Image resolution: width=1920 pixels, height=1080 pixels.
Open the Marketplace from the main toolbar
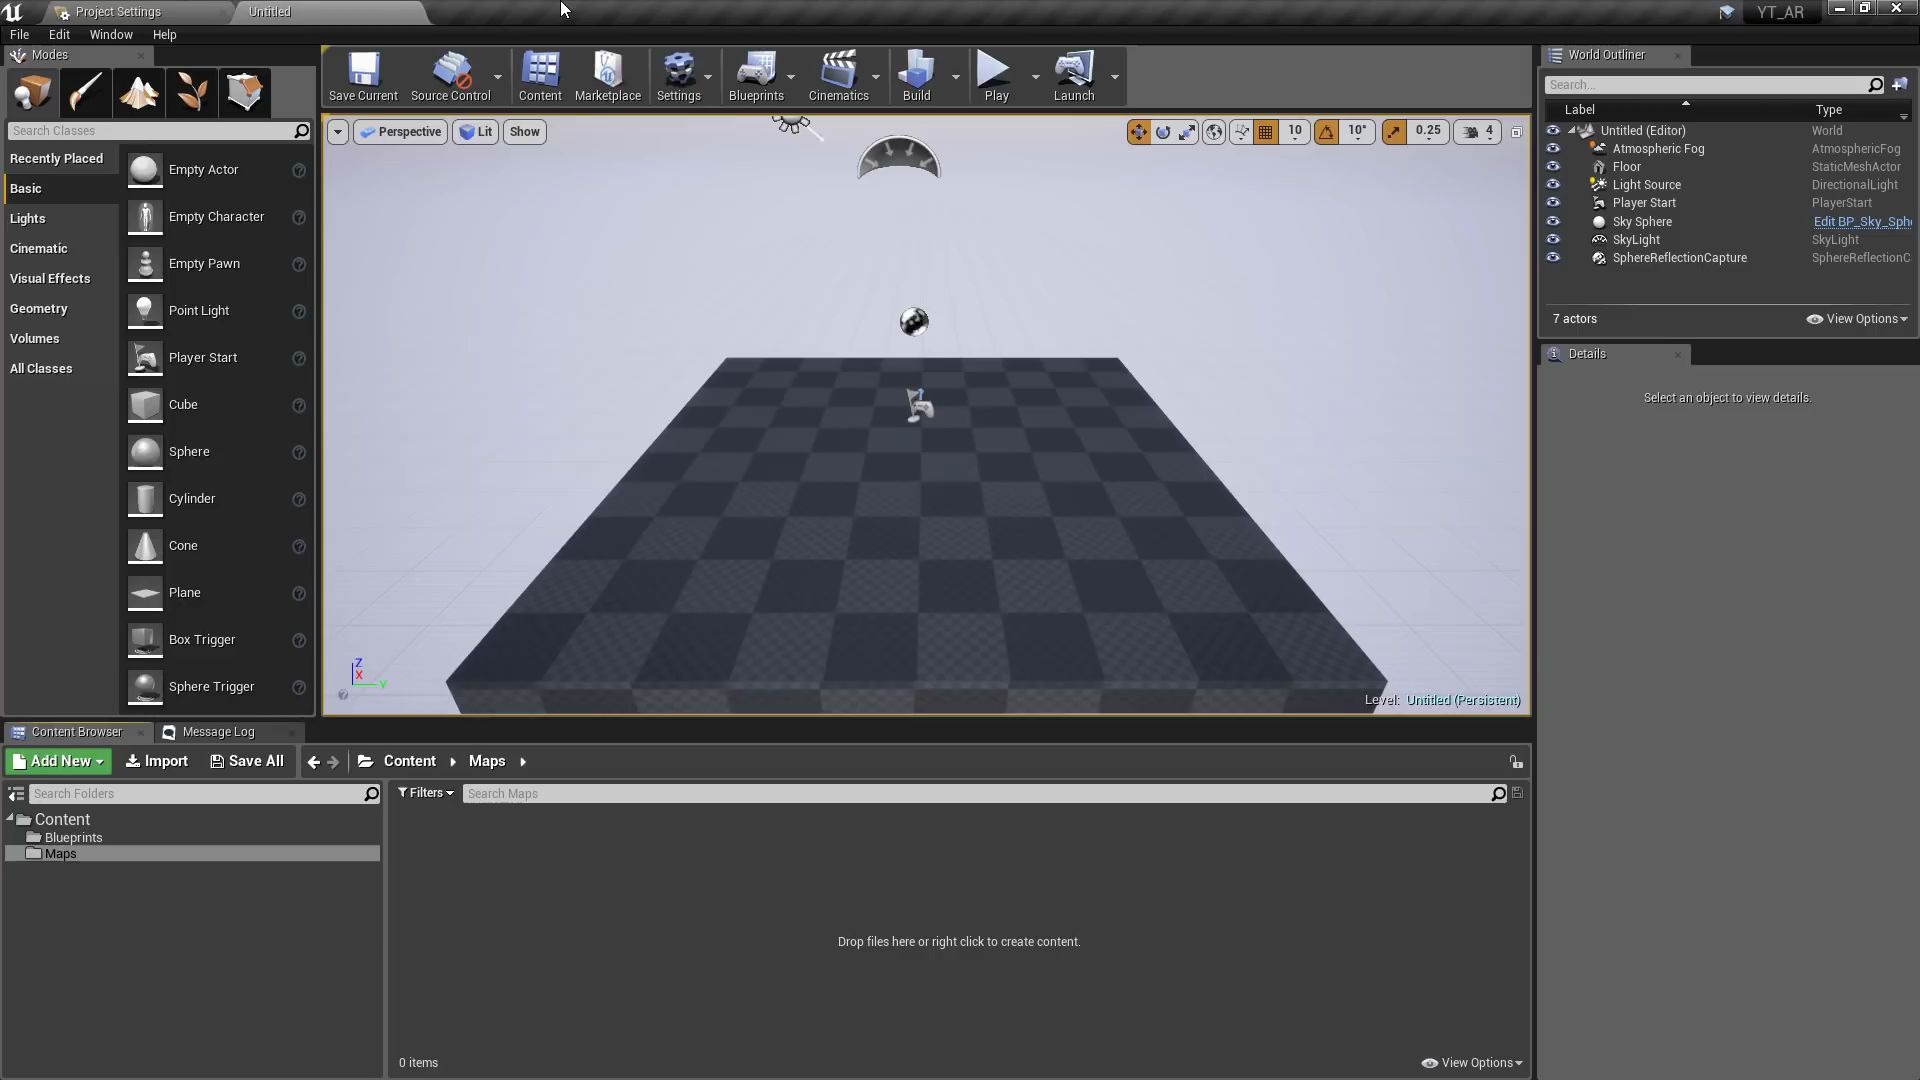click(608, 76)
